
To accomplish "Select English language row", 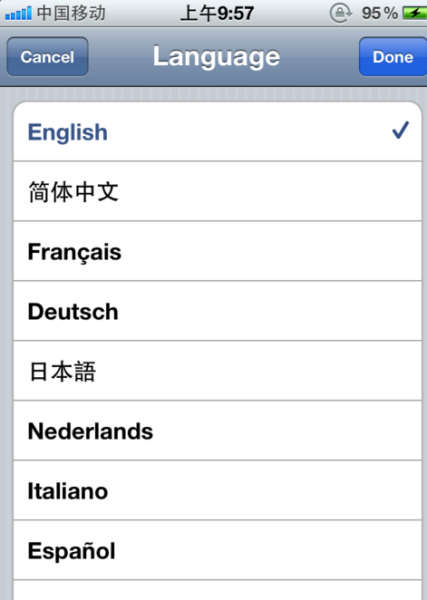I will pos(217,132).
